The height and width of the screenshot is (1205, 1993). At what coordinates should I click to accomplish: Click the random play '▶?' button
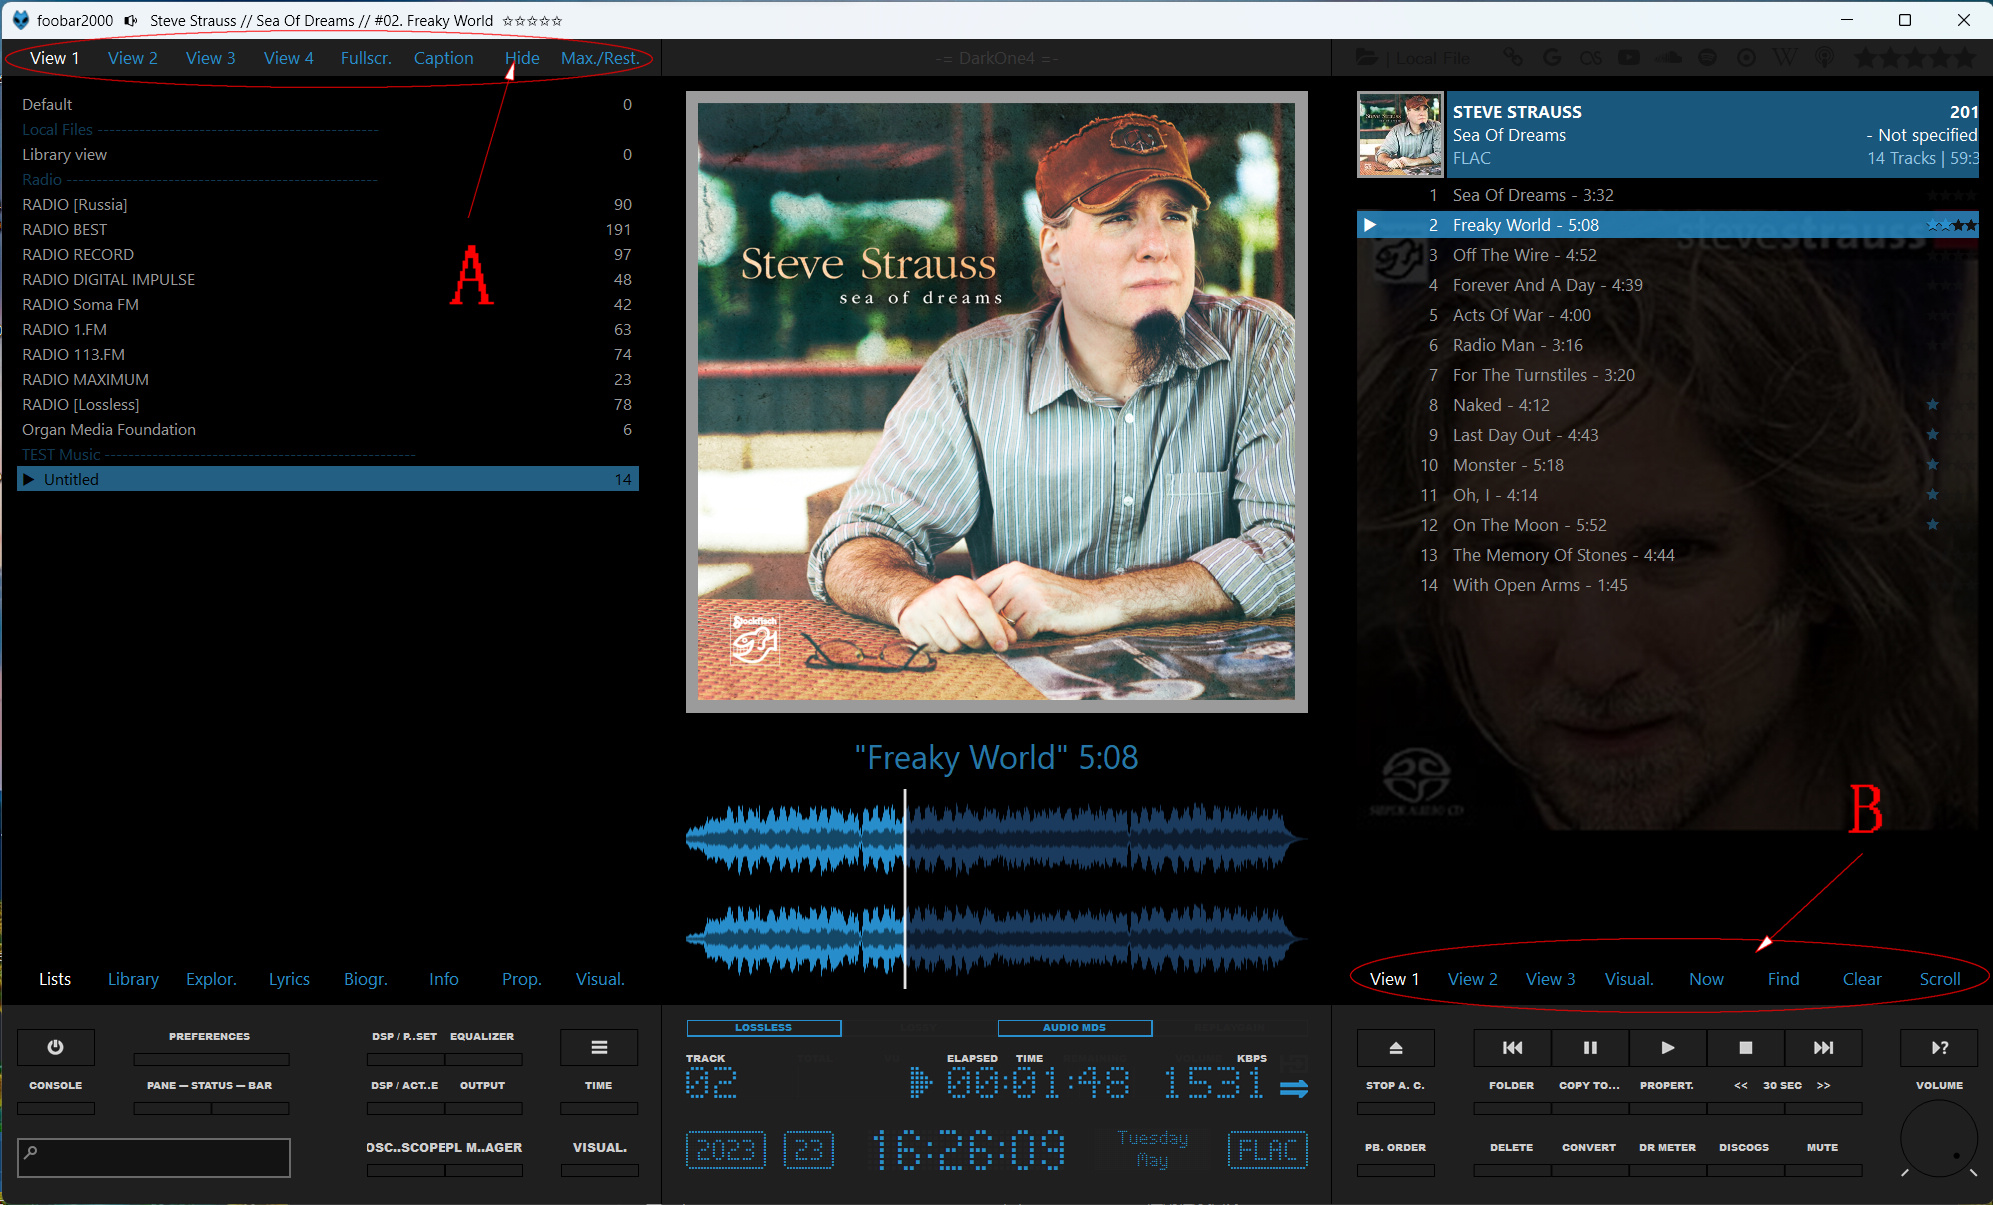tap(1939, 1047)
